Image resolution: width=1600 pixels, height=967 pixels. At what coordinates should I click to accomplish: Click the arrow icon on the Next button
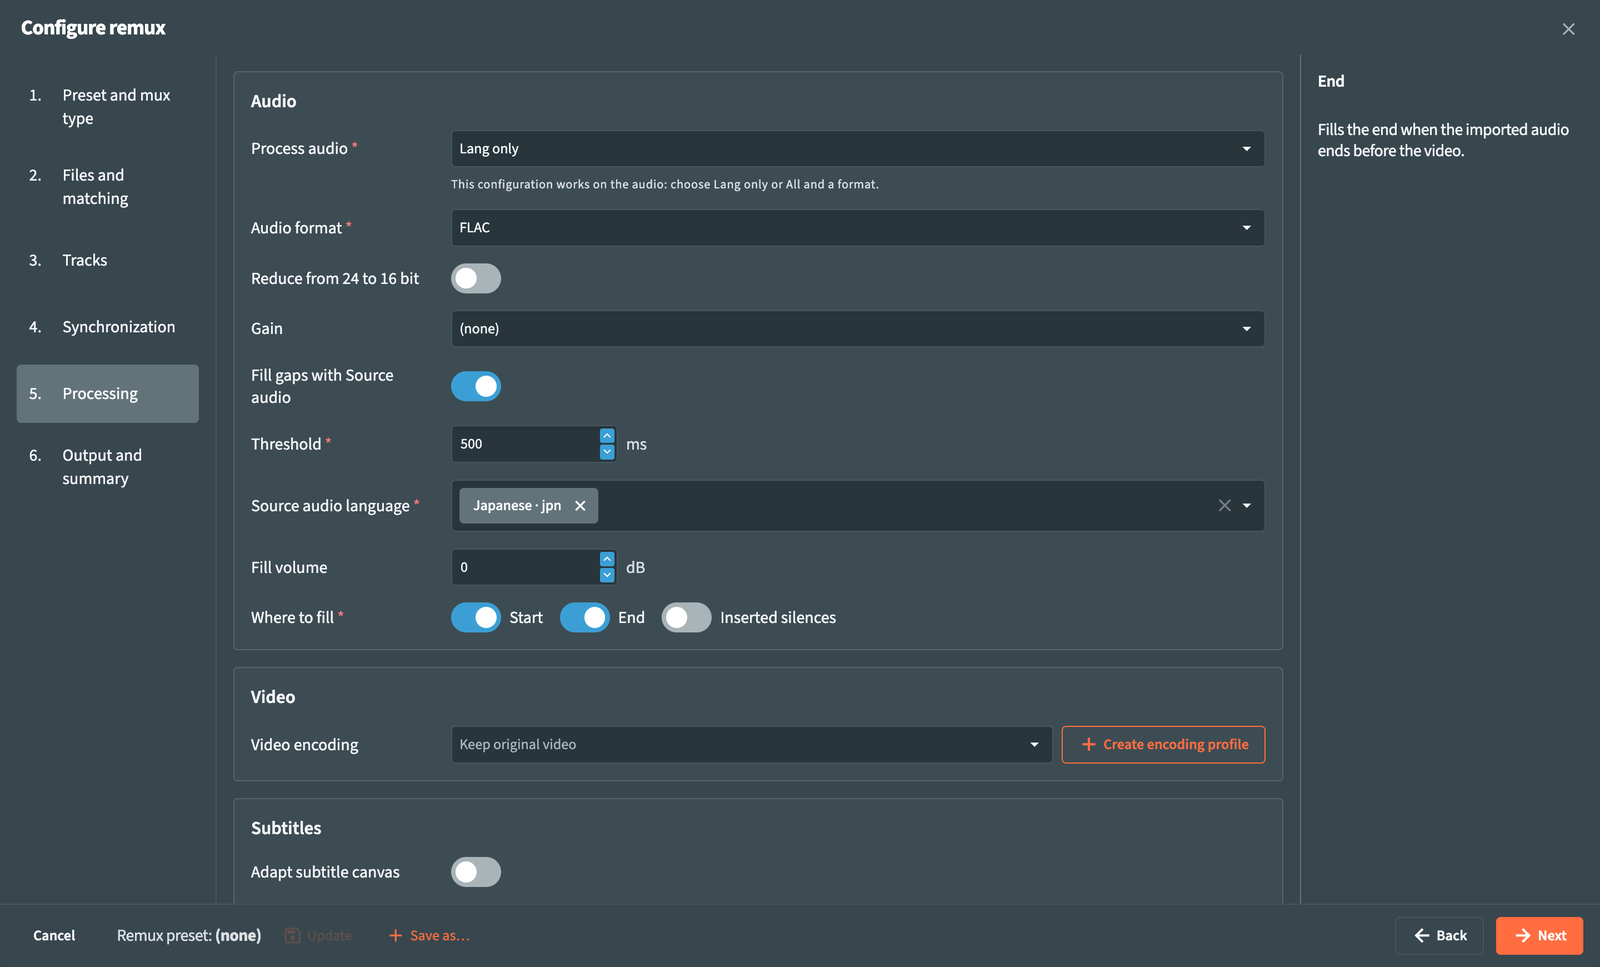[x=1522, y=935]
